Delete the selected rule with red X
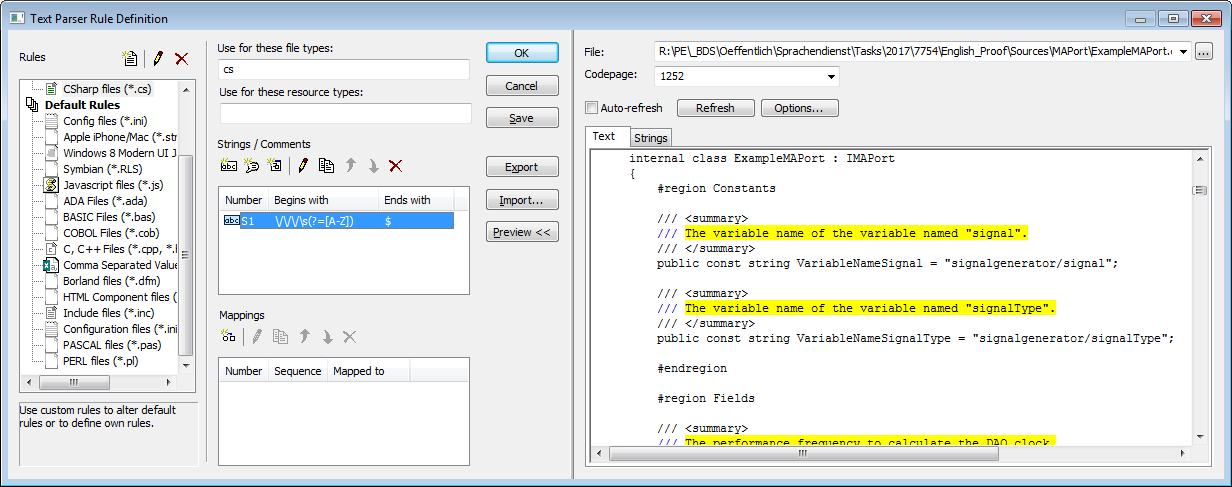This screenshot has height=487, width=1232. coord(181,59)
